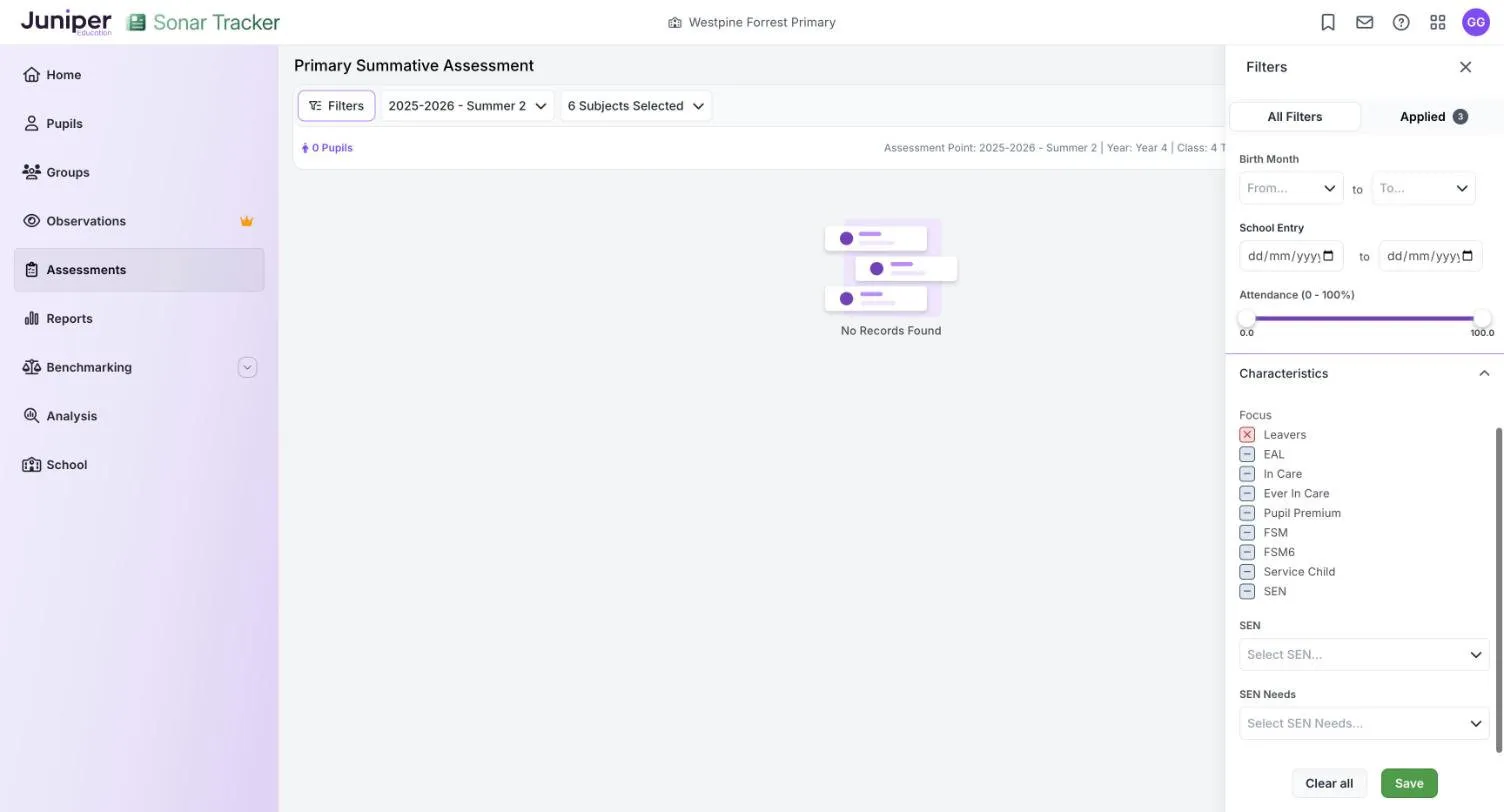
Task: Open the apps grid icon
Action: click(x=1438, y=22)
